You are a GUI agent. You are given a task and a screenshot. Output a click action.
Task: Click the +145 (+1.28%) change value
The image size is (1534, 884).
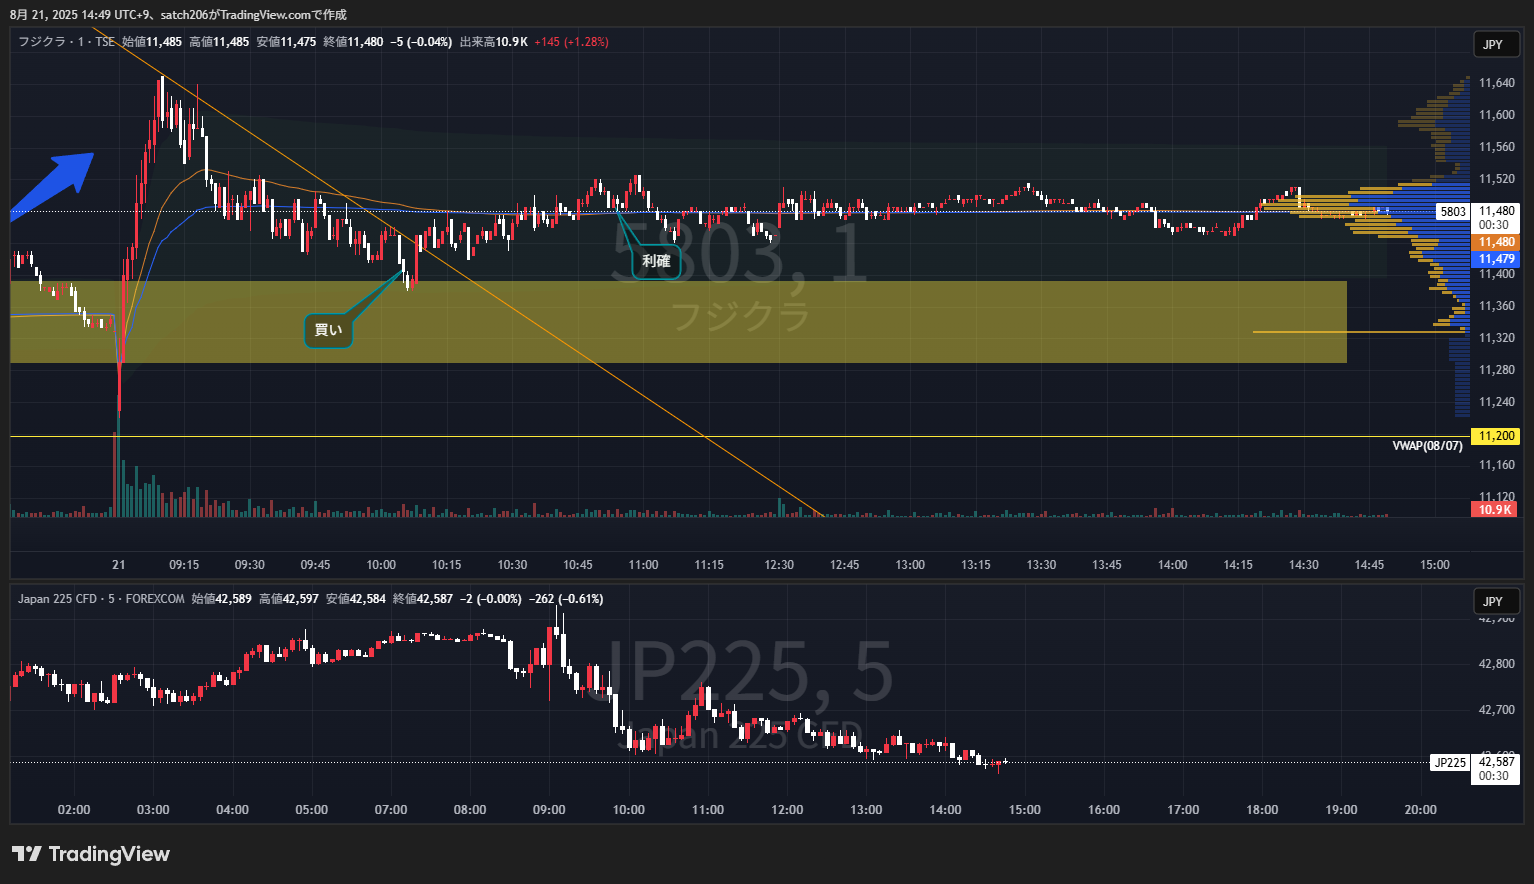571,42
